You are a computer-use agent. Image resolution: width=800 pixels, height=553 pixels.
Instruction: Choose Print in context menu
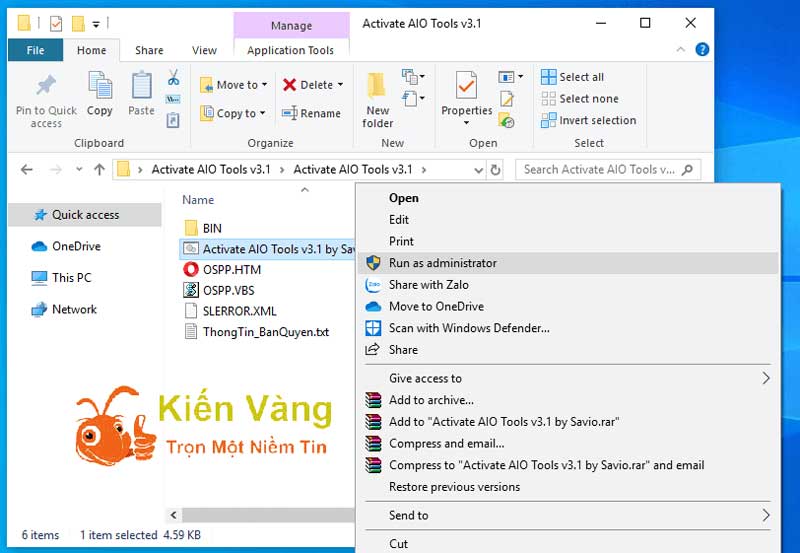tap(567, 241)
